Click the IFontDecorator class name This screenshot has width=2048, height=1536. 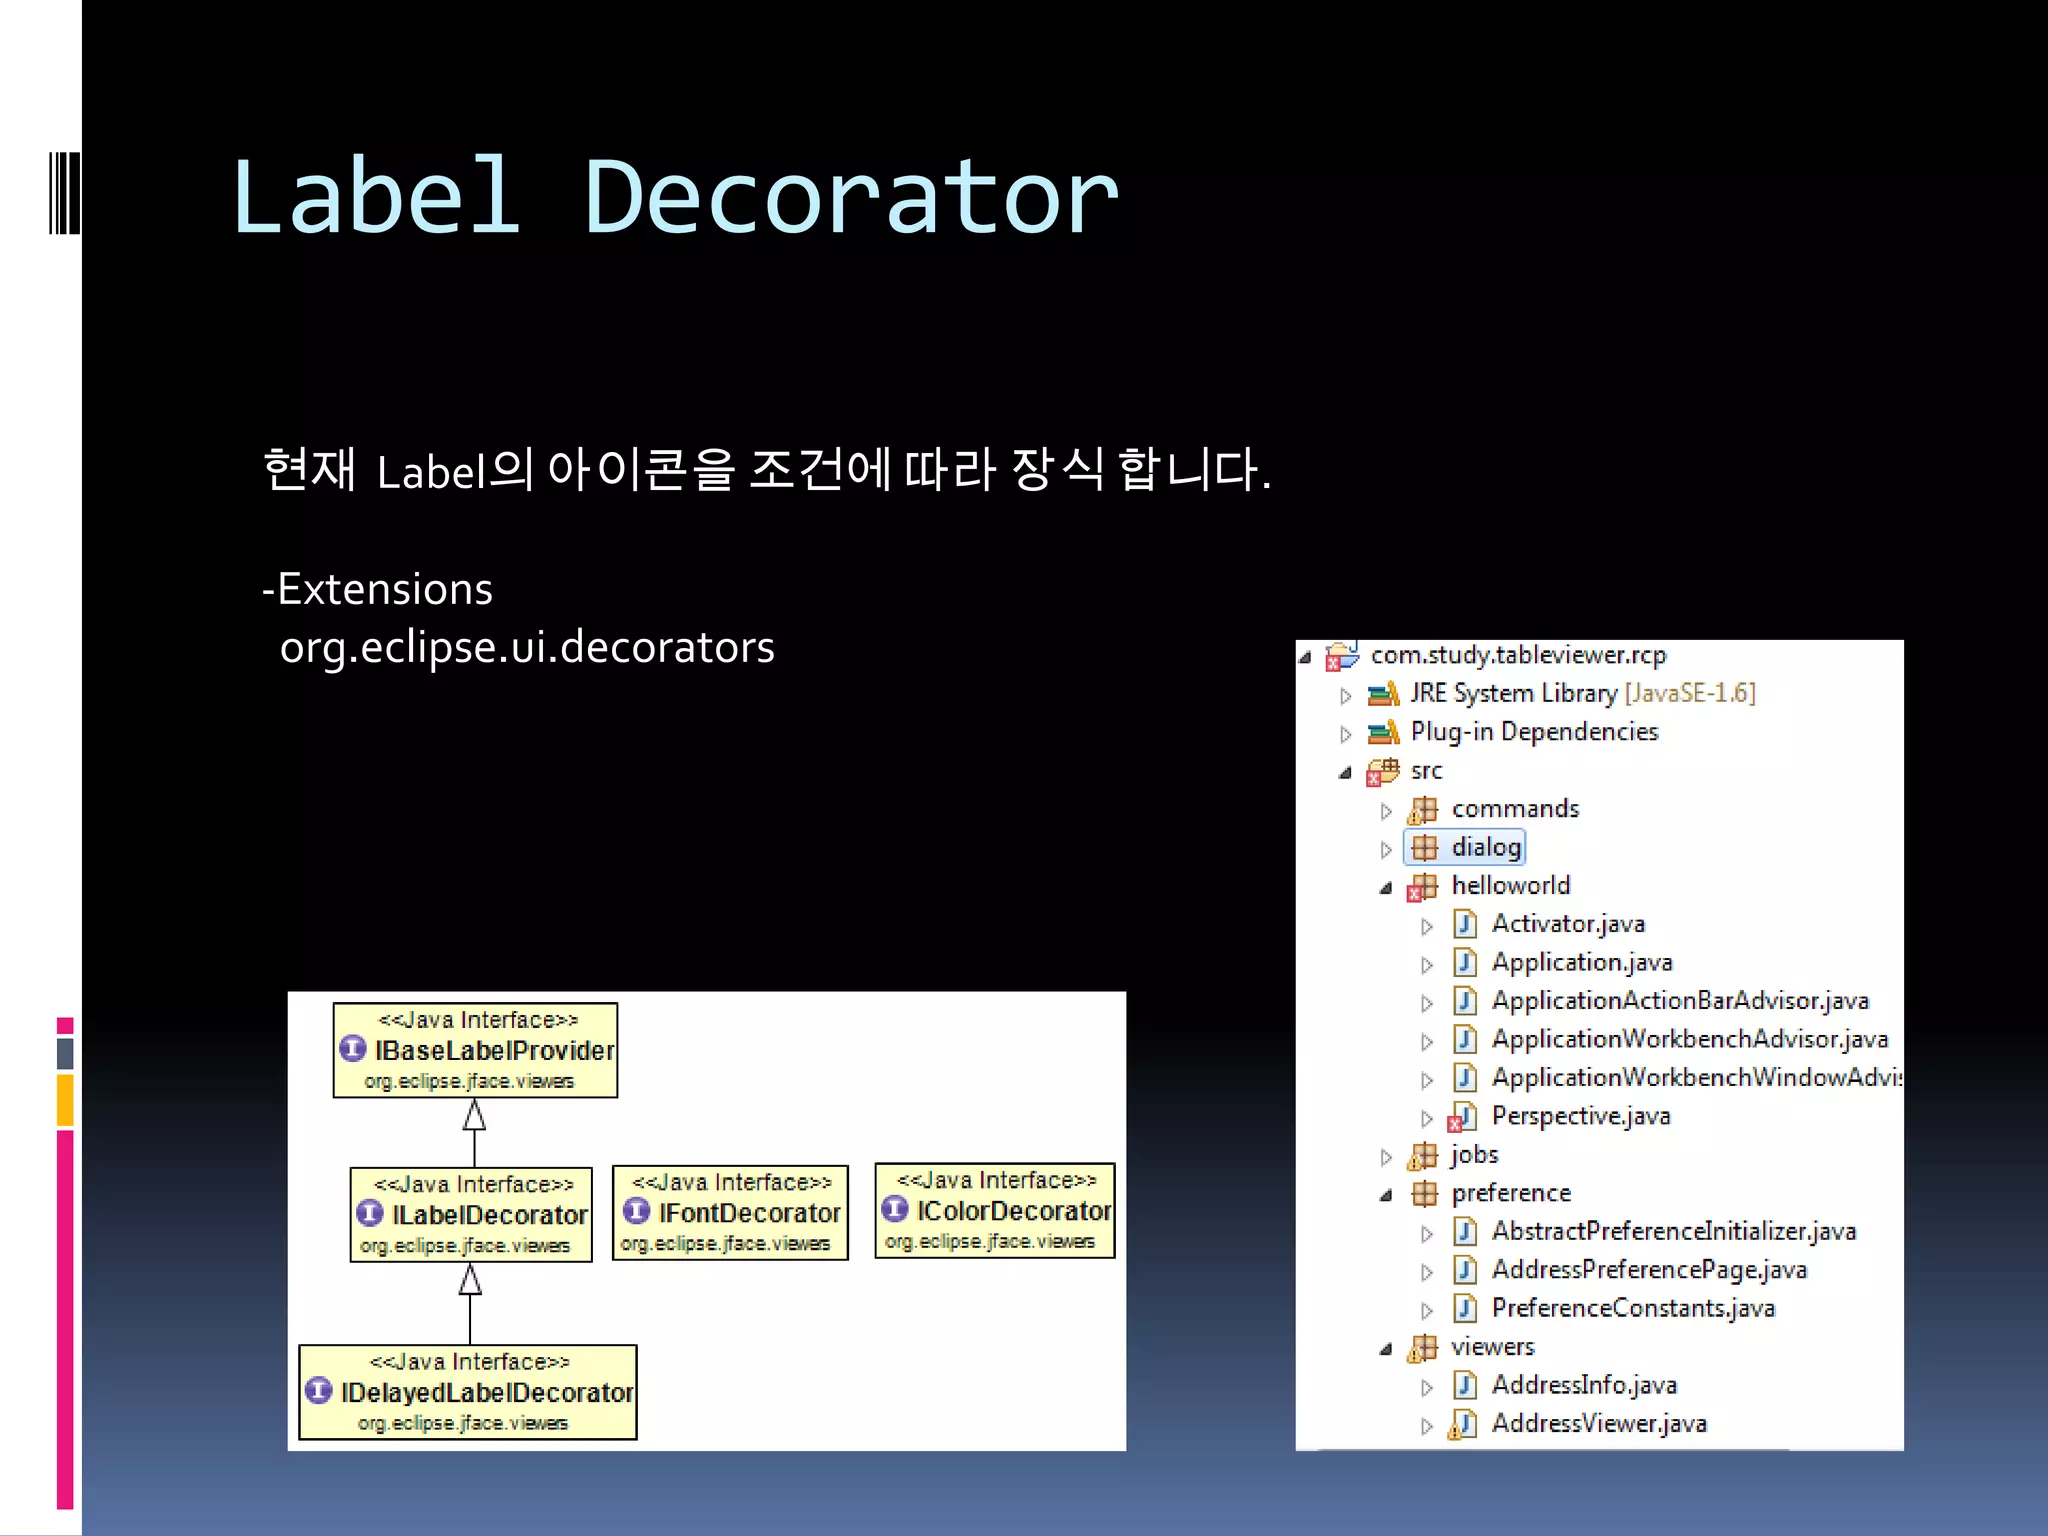pos(750,1214)
